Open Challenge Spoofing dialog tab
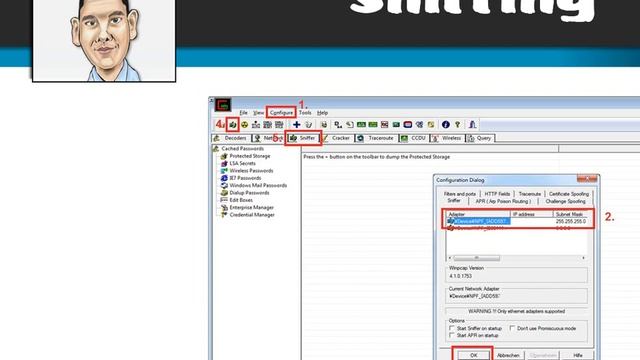The height and width of the screenshot is (360, 640). point(565,201)
